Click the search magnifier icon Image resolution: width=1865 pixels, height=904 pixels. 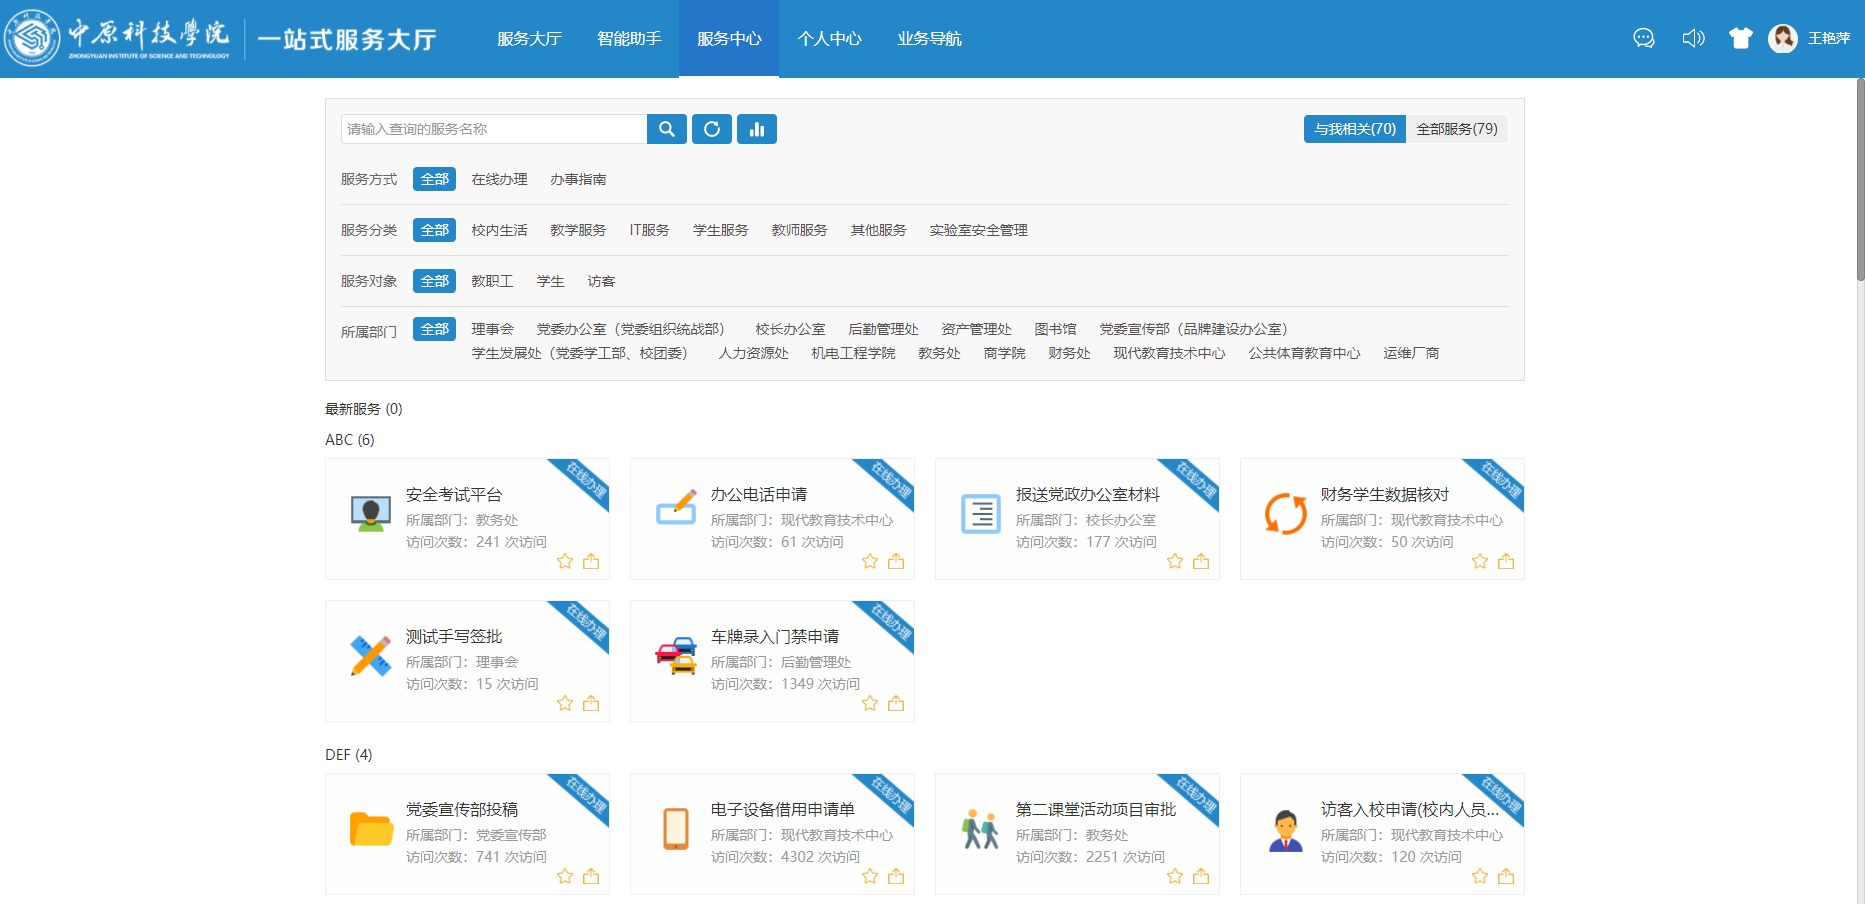tap(666, 128)
